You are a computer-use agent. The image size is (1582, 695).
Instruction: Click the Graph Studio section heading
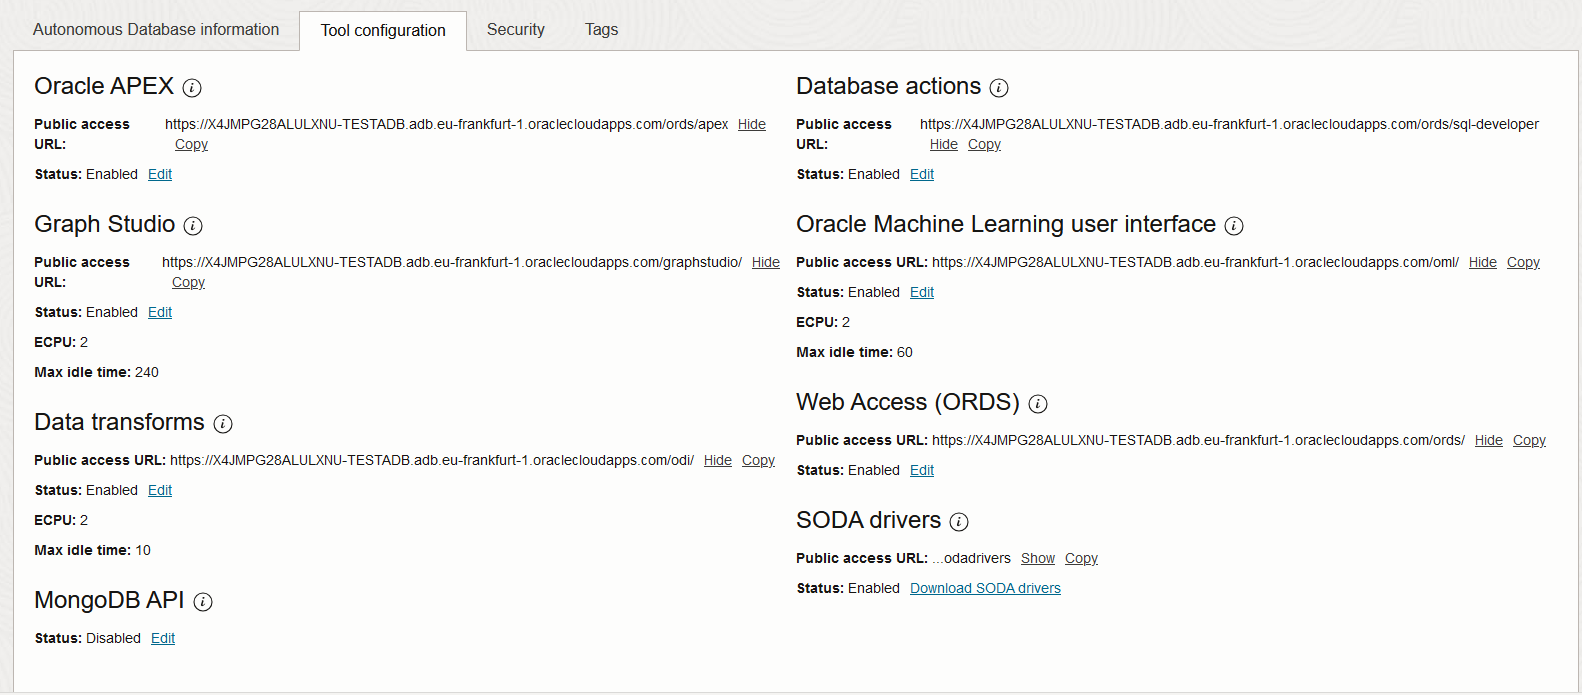point(105,224)
